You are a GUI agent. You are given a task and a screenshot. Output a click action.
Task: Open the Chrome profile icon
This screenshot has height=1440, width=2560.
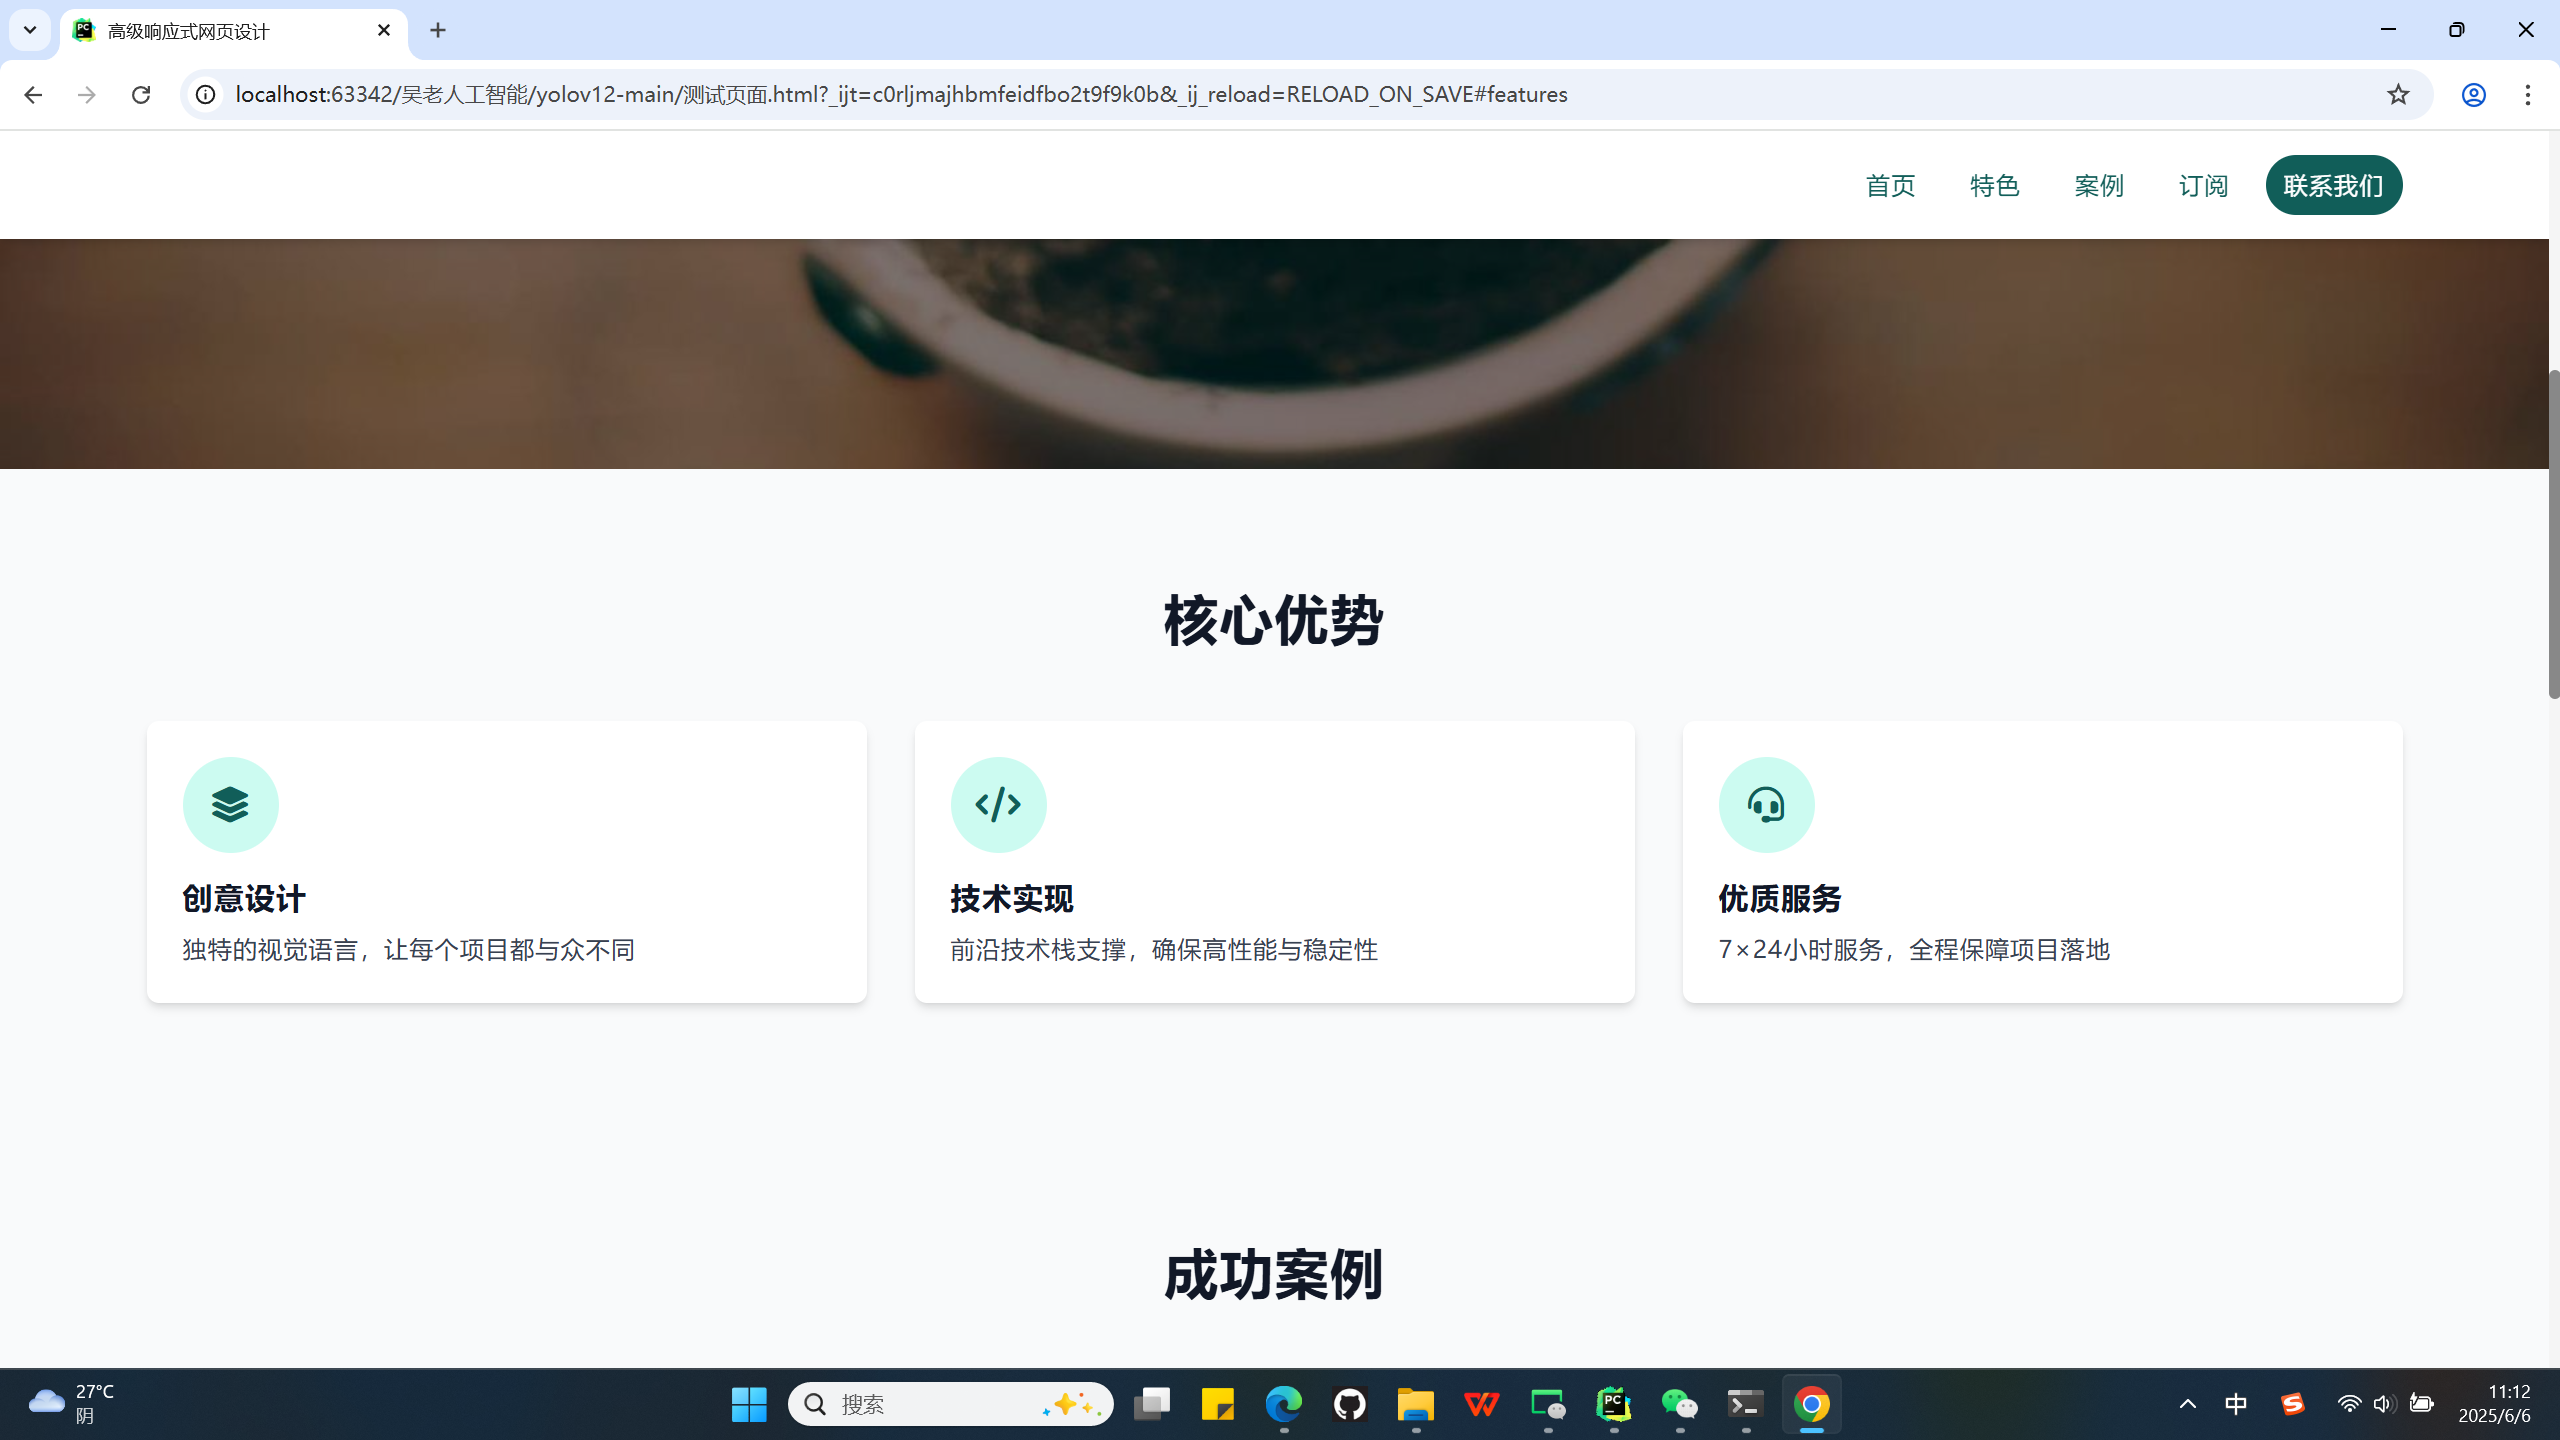(x=2473, y=94)
